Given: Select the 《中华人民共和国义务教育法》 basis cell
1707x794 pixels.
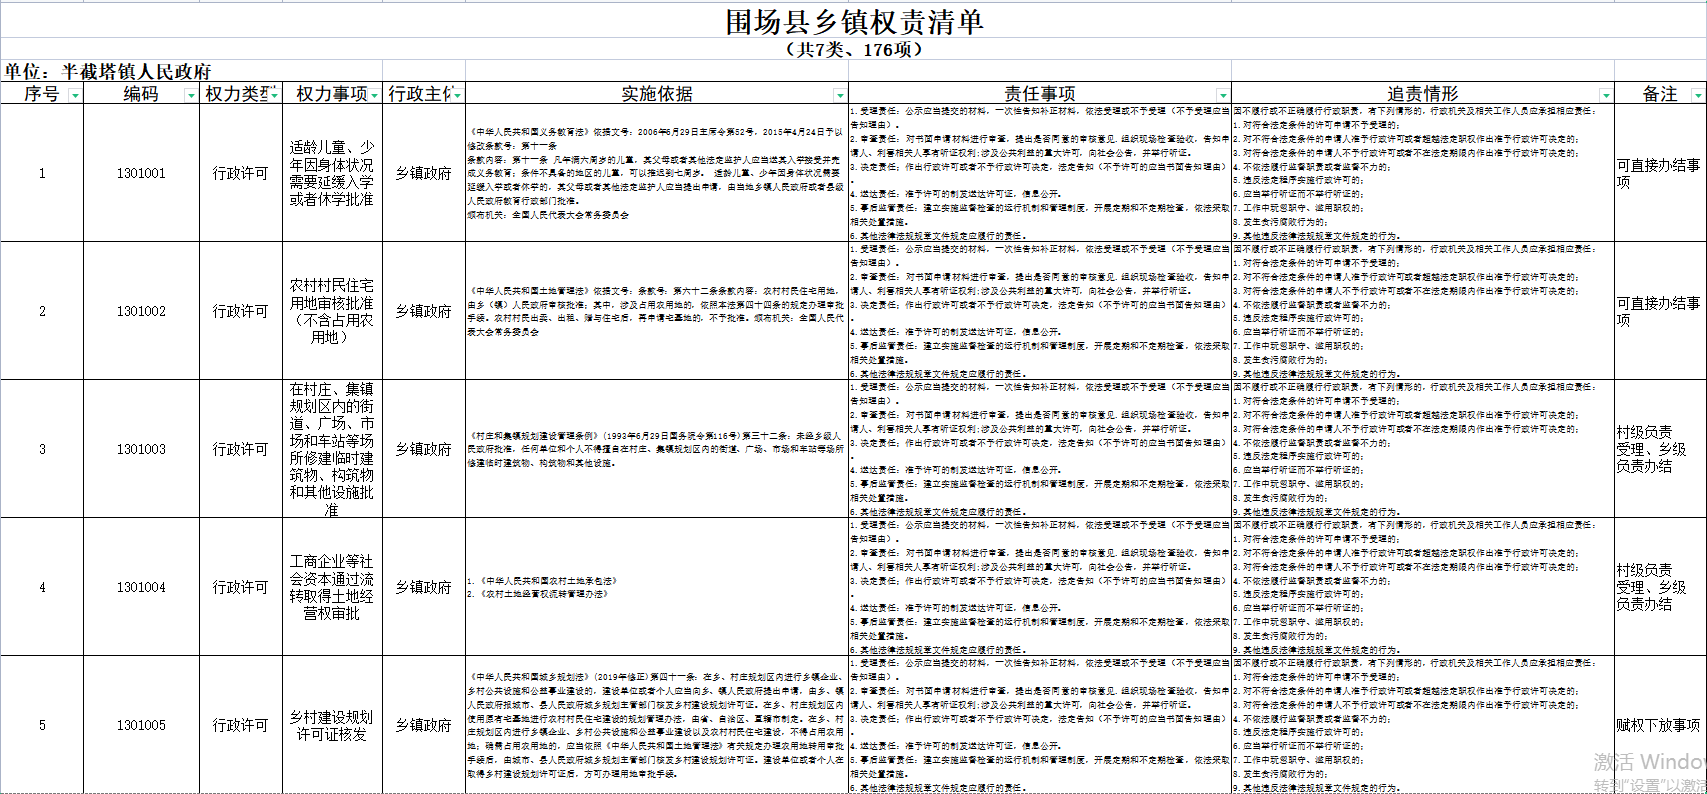Looking at the screenshot, I should (657, 173).
